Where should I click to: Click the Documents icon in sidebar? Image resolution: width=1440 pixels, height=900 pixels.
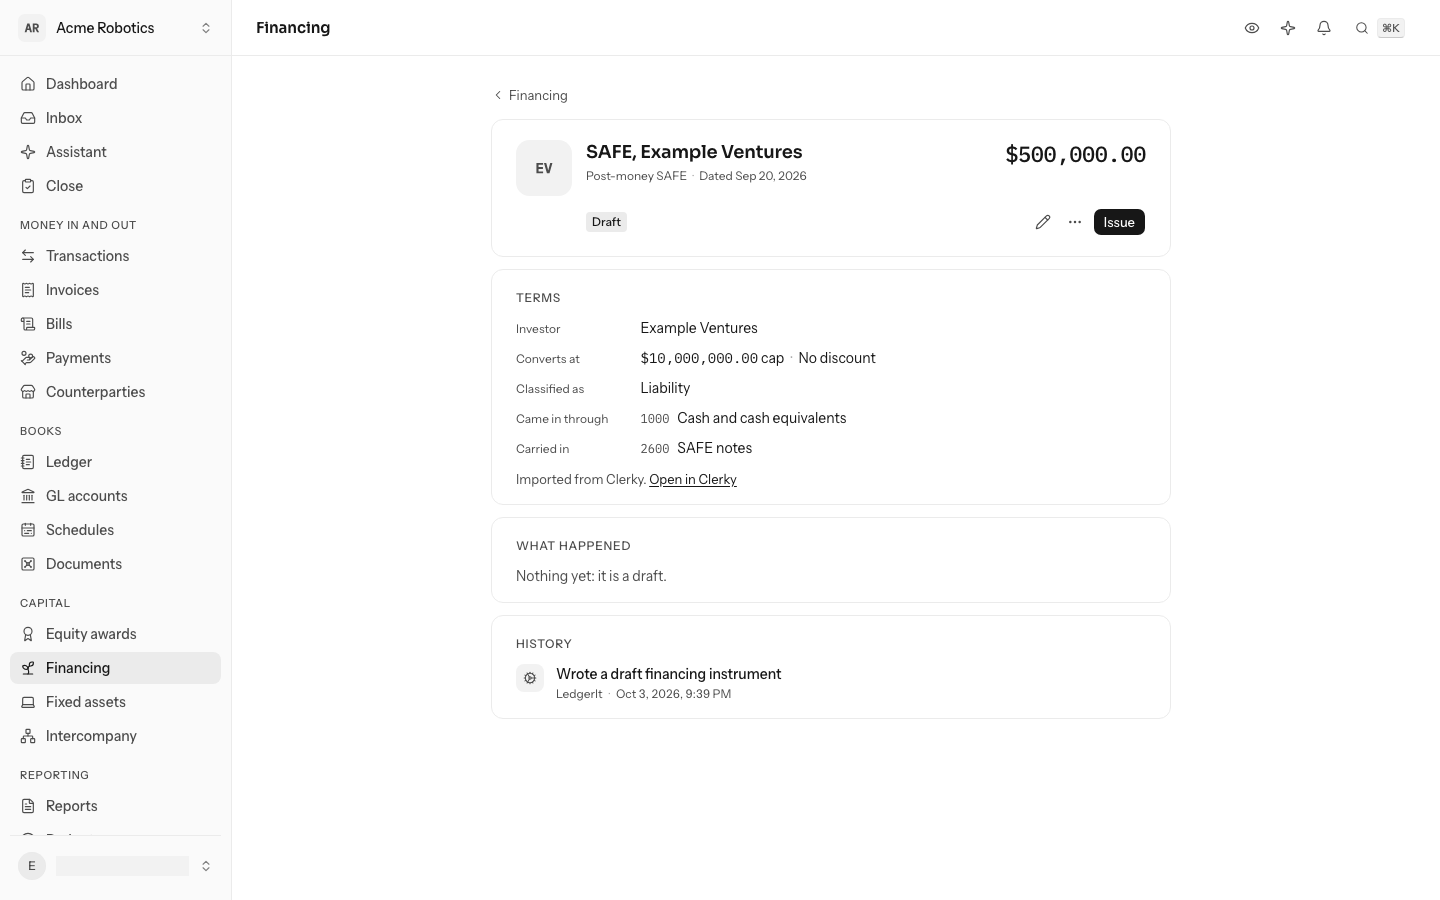pyautogui.click(x=28, y=564)
